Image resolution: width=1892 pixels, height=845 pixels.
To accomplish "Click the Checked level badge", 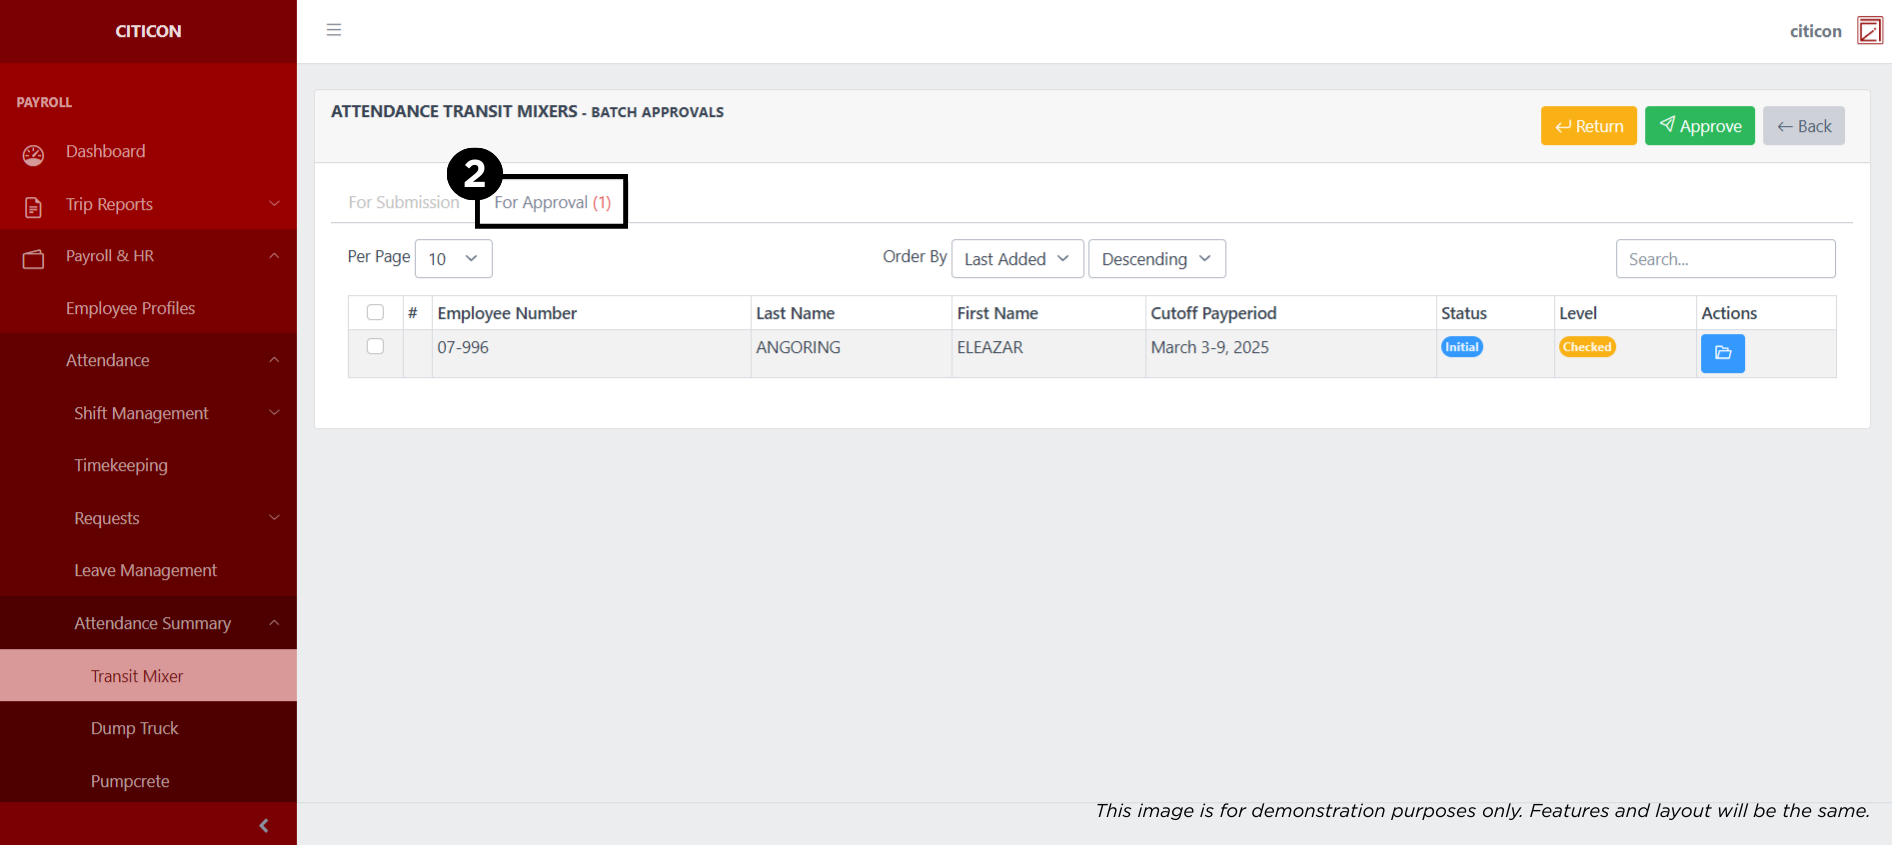I will pos(1587,347).
